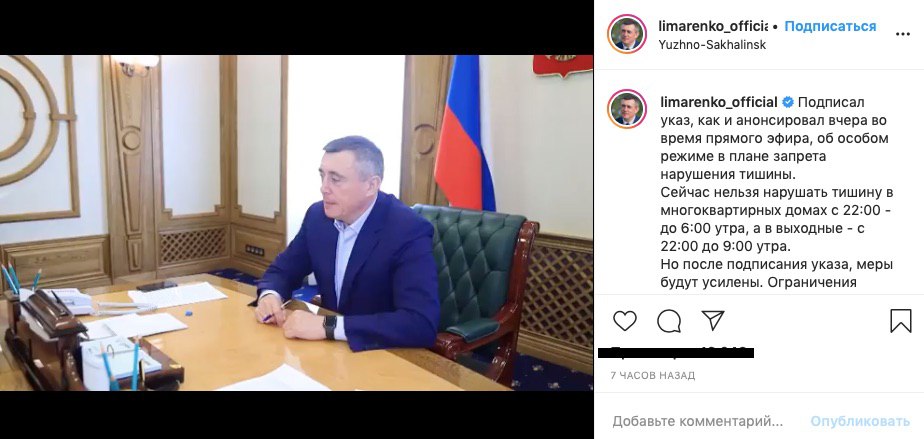Open comments via speech bubble icon
This screenshot has height=439, width=924.
[x=669, y=321]
